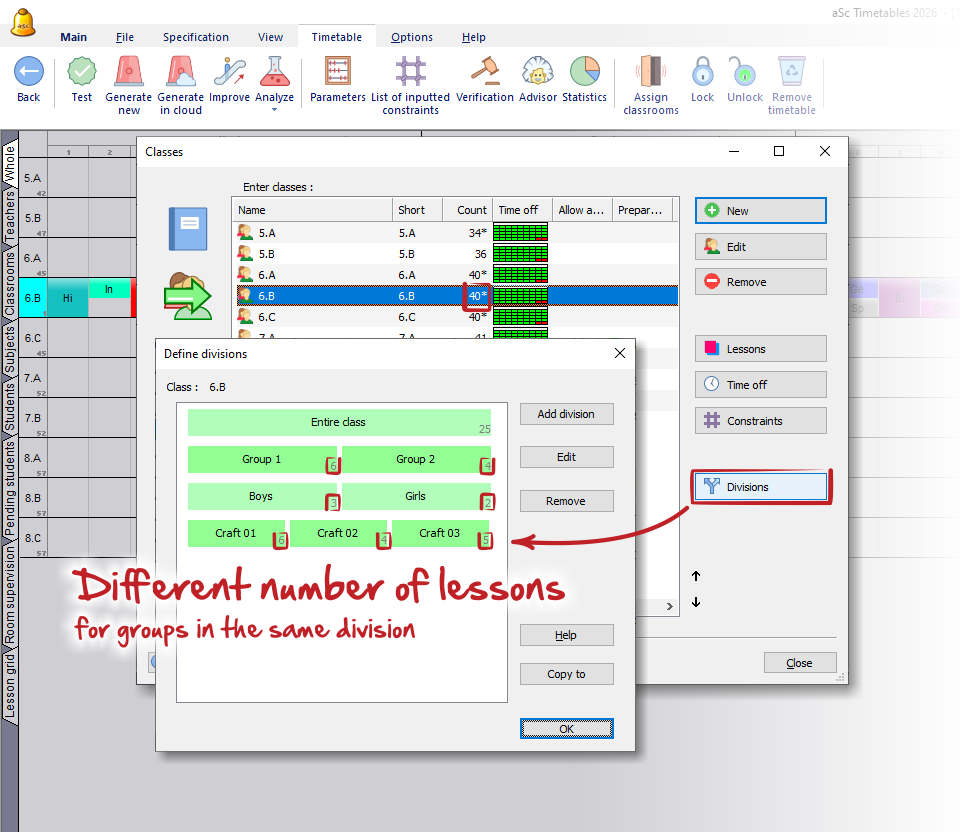Move class down with down arrow

(x=696, y=602)
